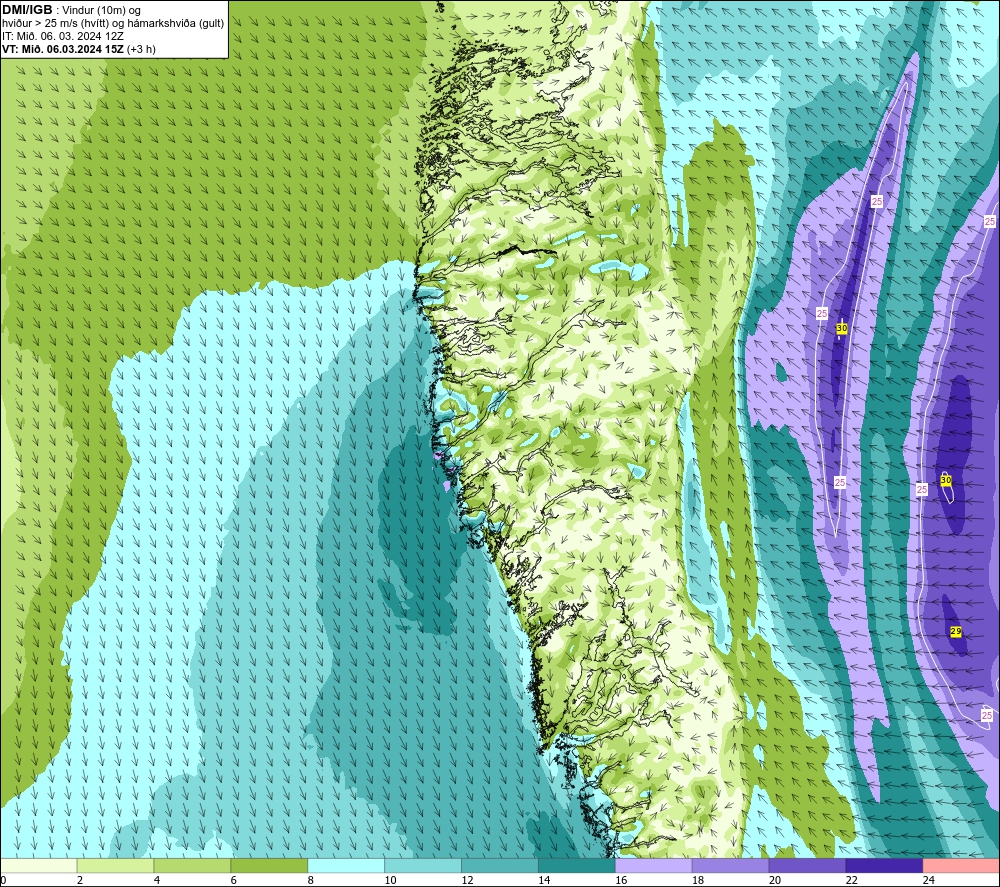Click the legend scale value '8'
This screenshot has width=1000, height=887.
(x=311, y=880)
